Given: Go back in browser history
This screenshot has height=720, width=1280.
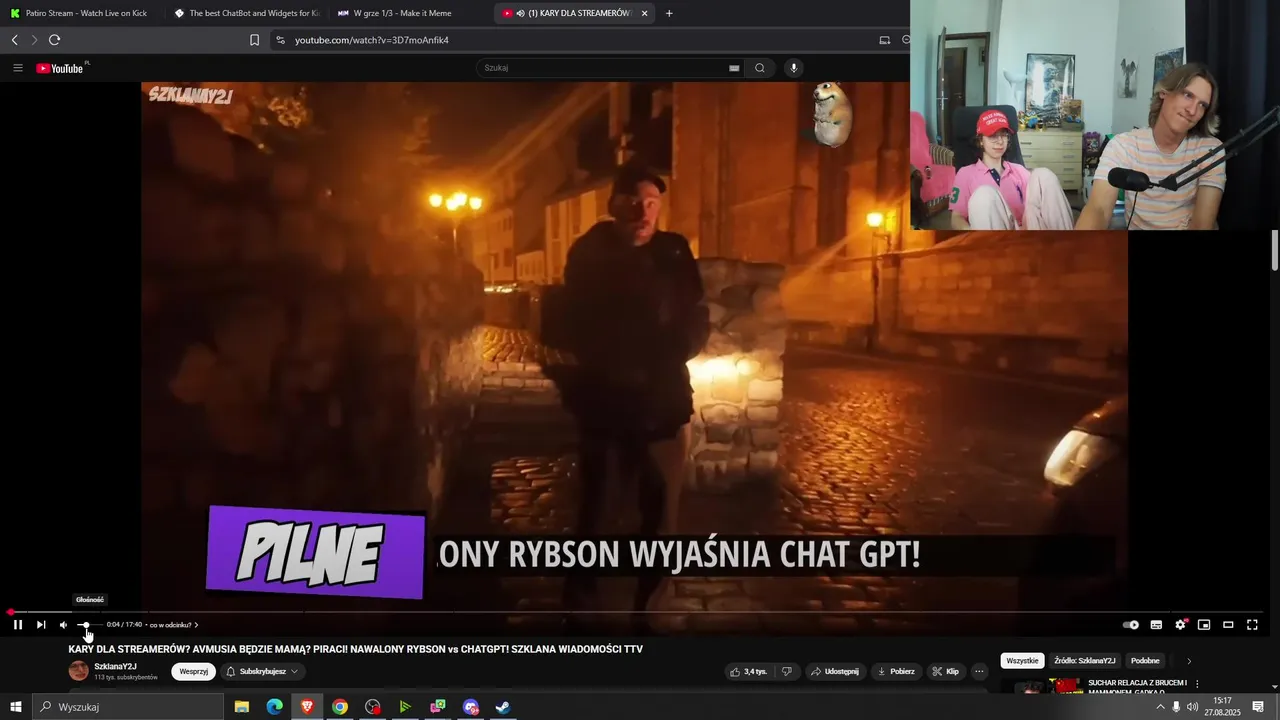Looking at the screenshot, I should point(14,40).
